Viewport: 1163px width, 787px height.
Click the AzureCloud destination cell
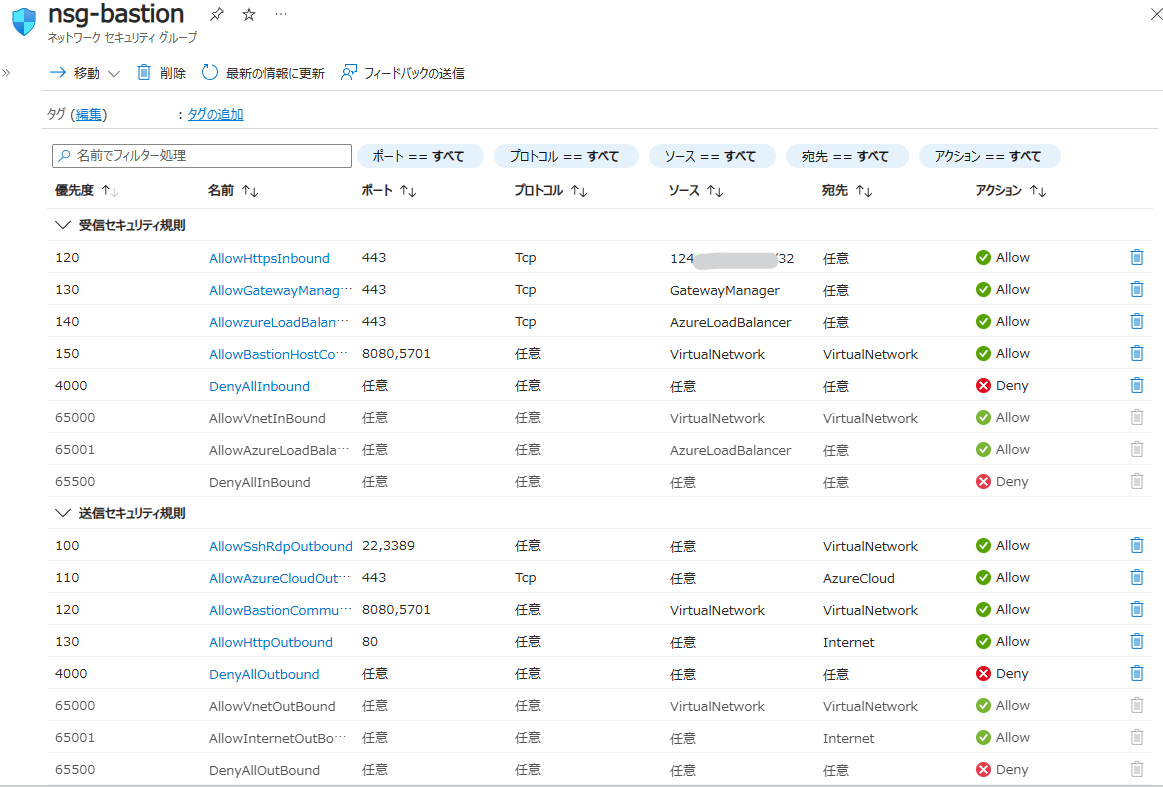tap(858, 579)
